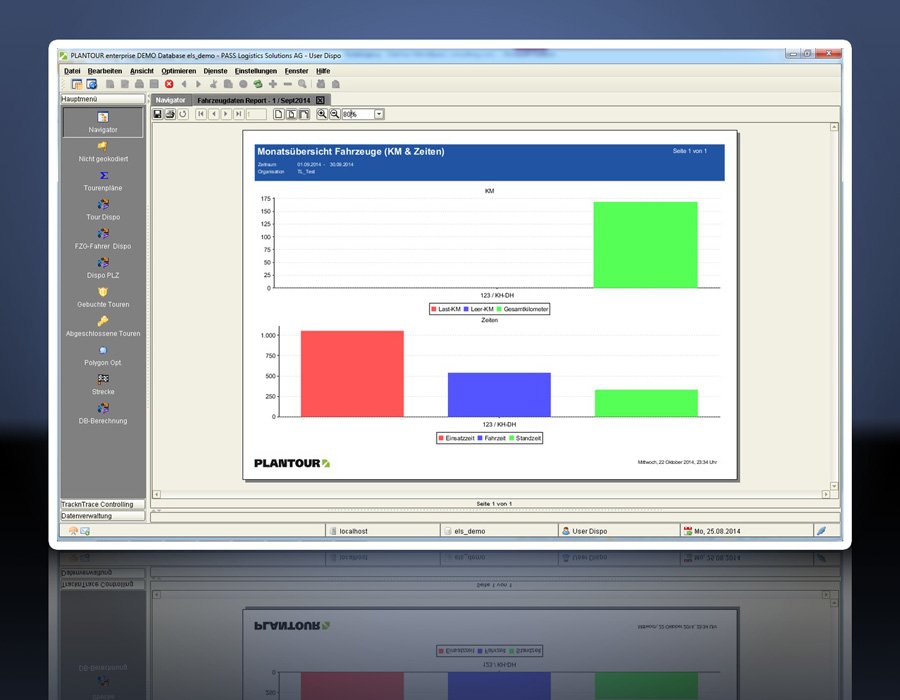Click the horizontal scrollbar left arrow
Image resolution: width=900 pixels, height=700 pixels.
pyautogui.click(x=157, y=494)
